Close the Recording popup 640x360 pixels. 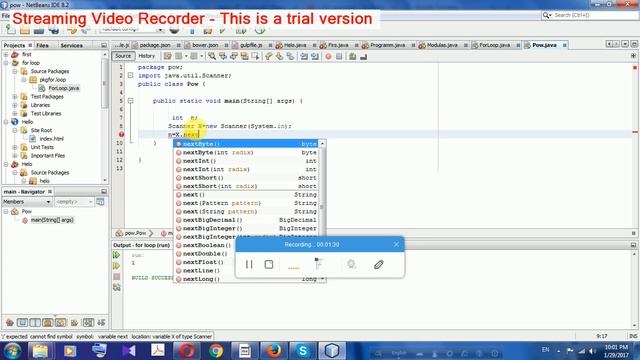click(x=396, y=244)
